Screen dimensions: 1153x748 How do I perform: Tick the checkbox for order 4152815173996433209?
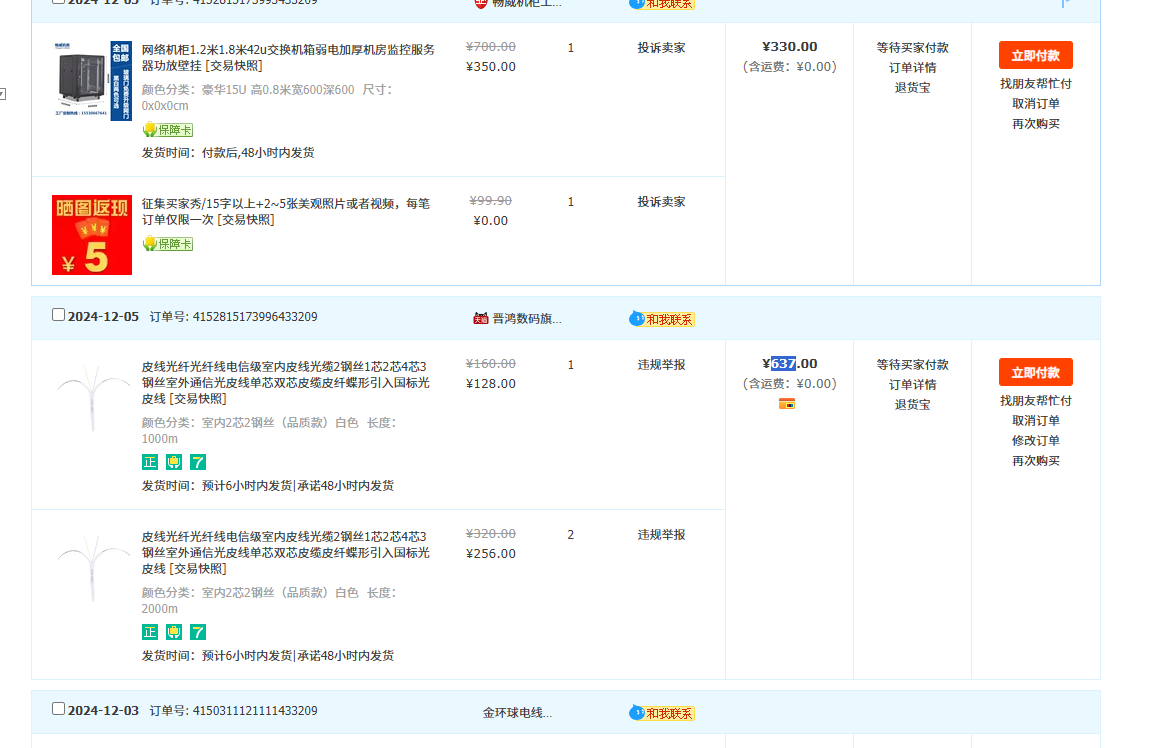[58, 315]
